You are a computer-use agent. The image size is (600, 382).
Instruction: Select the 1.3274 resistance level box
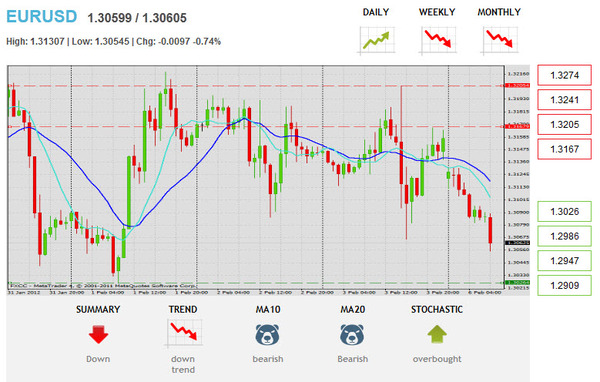(564, 75)
